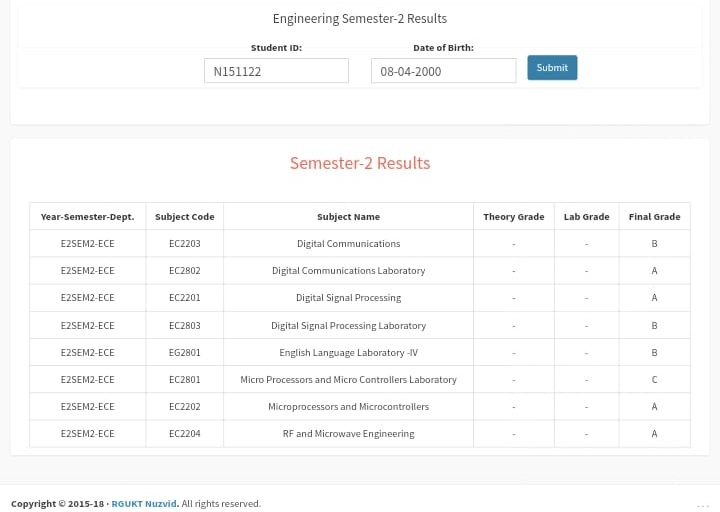The height and width of the screenshot is (512, 720).
Task: Select the Digital Communications subject cell
Action: click(x=348, y=244)
